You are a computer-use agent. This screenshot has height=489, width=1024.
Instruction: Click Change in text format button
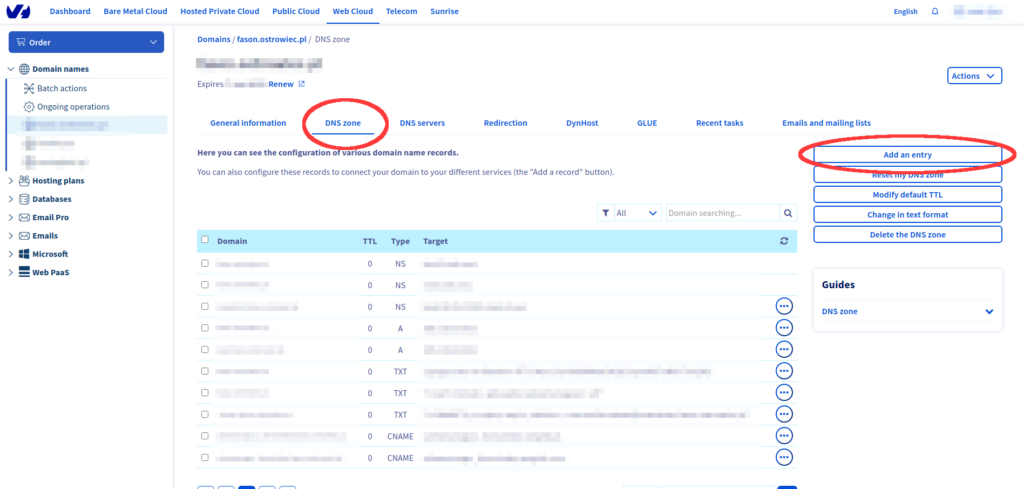click(x=907, y=214)
